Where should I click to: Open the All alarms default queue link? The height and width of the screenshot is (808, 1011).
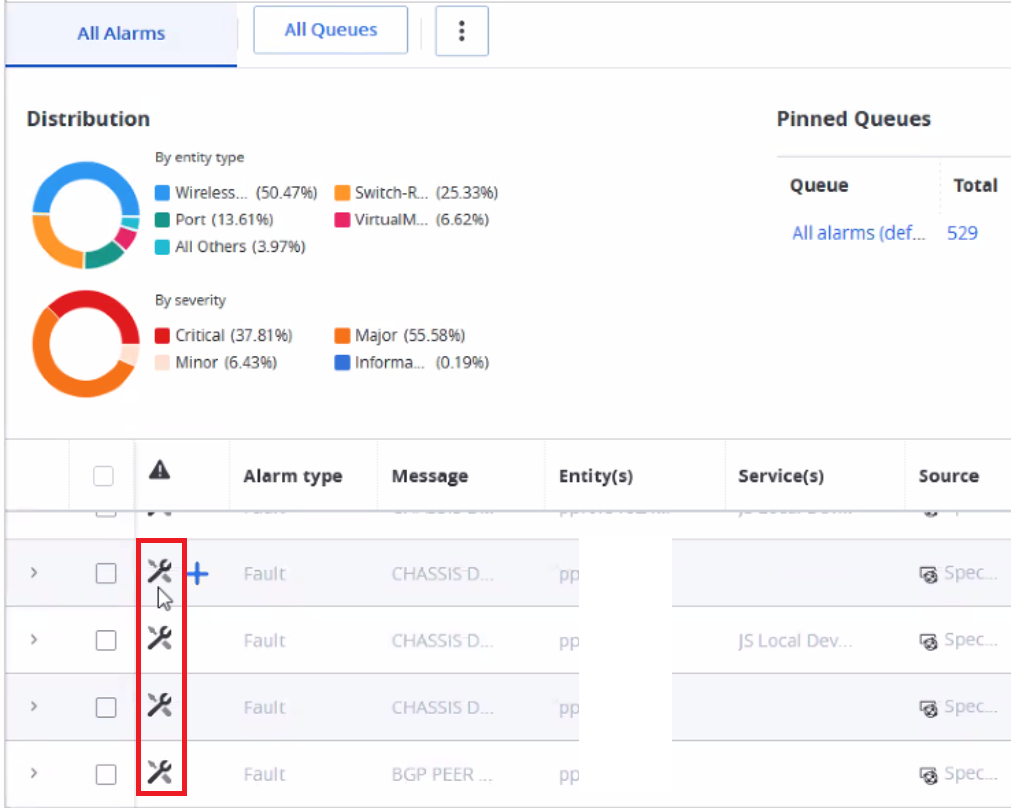858,233
